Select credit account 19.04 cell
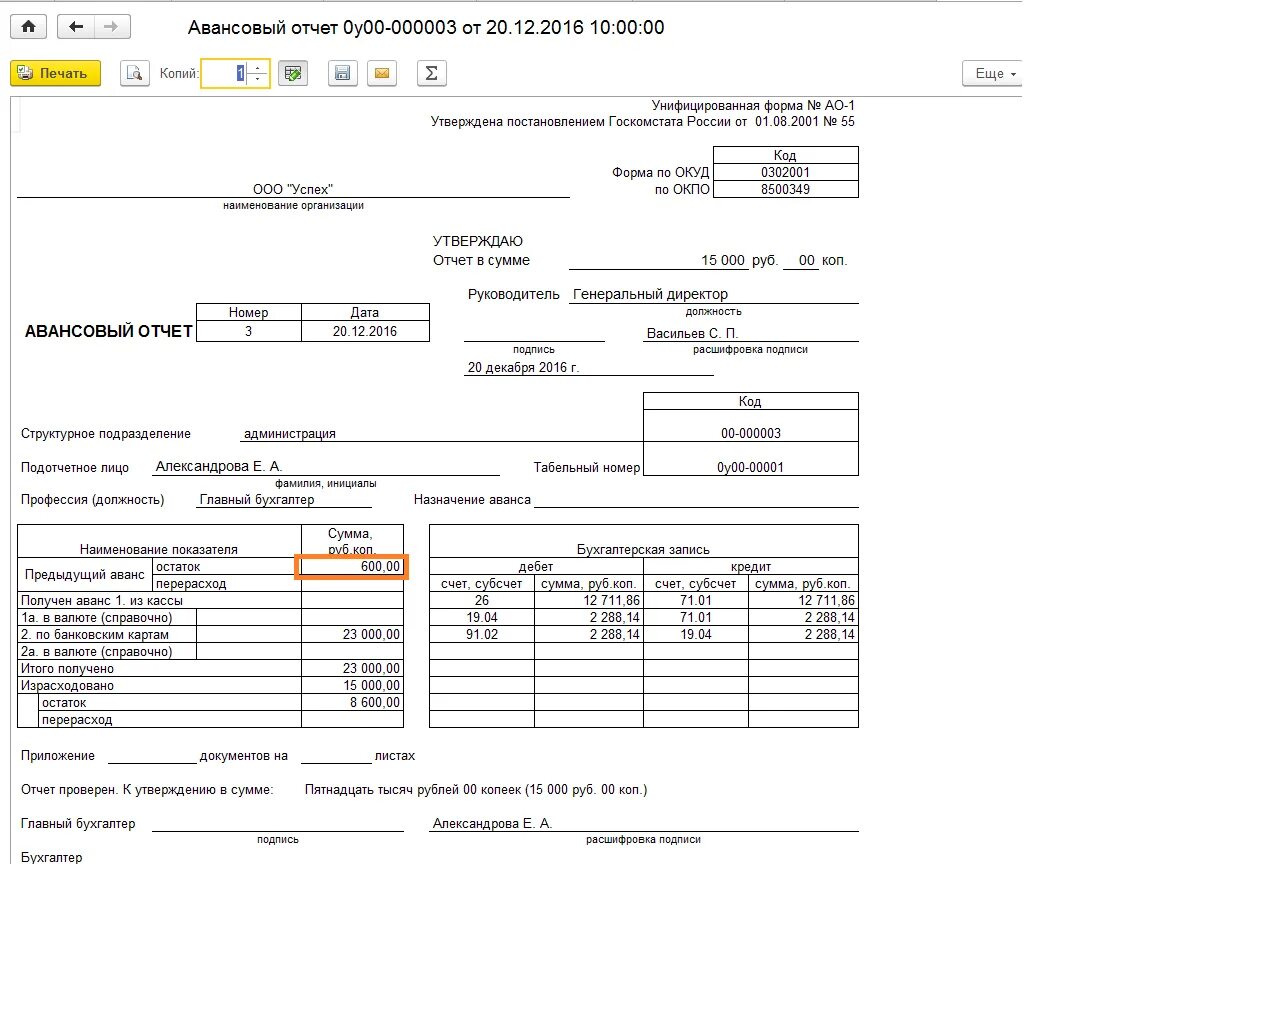Viewport: 1280px width, 1024px height. coord(696,634)
